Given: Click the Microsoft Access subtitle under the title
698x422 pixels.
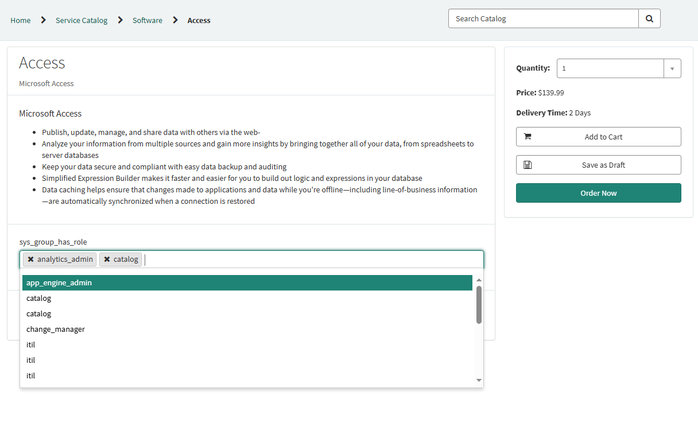Looking at the screenshot, I should pyautogui.click(x=46, y=84).
